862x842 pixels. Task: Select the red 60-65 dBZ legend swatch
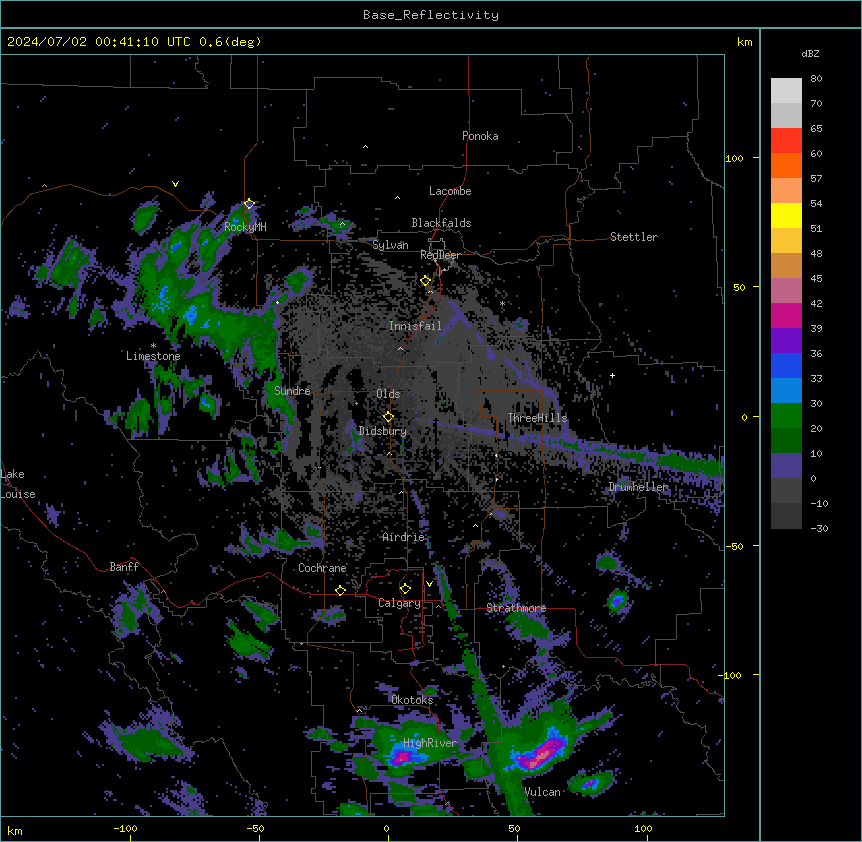(x=786, y=140)
